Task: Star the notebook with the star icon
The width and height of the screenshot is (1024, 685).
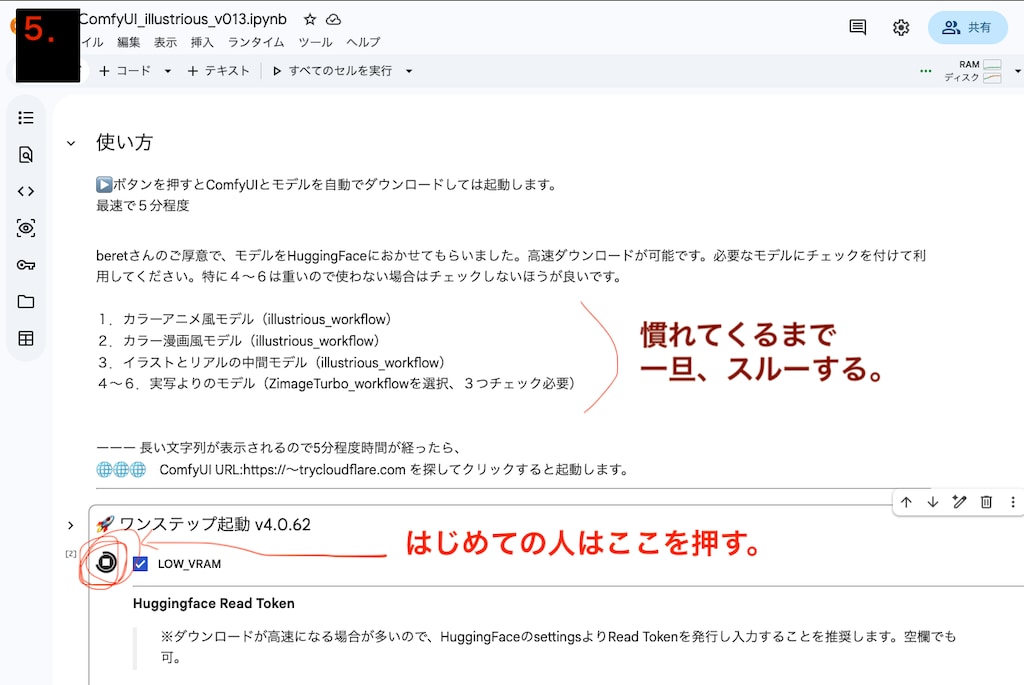Action: pos(310,19)
